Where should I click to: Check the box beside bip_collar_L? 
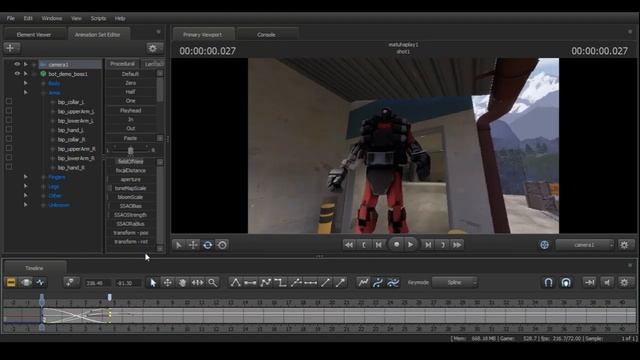pos(9,101)
